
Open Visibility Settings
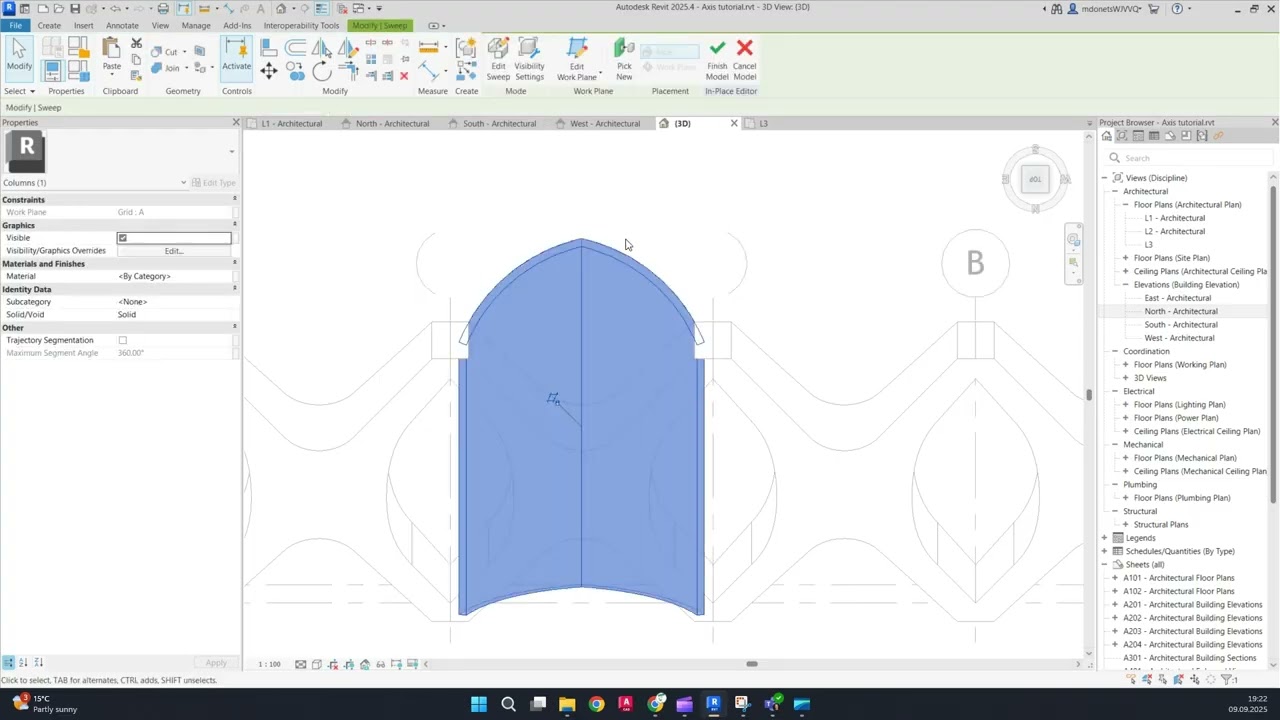(529, 60)
